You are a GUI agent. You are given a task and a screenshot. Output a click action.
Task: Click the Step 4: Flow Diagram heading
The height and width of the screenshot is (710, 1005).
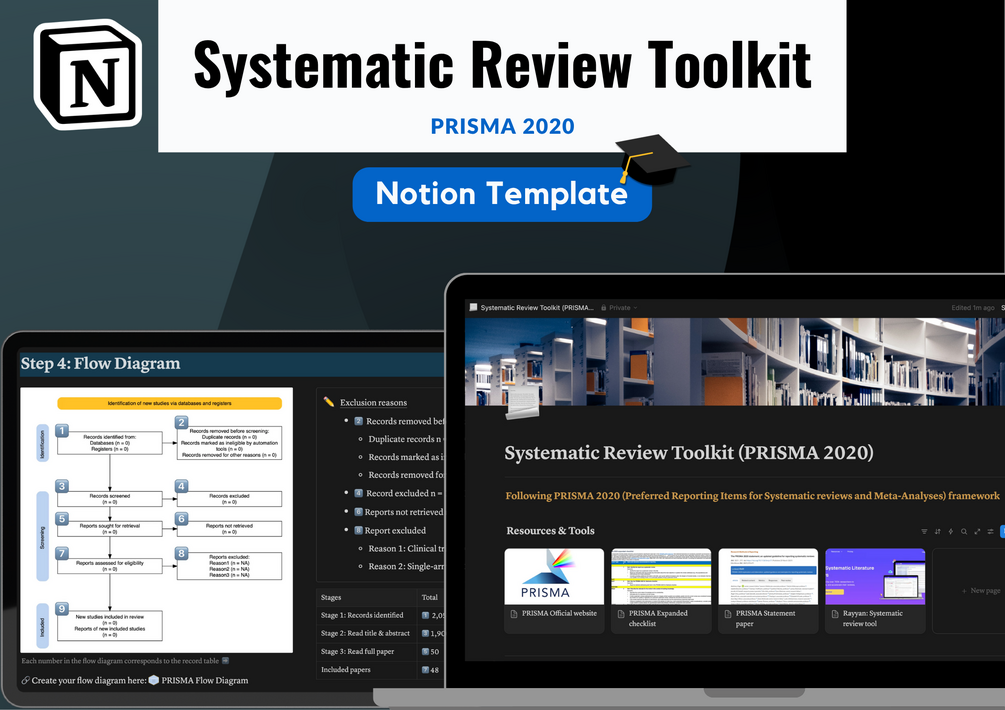(x=101, y=363)
